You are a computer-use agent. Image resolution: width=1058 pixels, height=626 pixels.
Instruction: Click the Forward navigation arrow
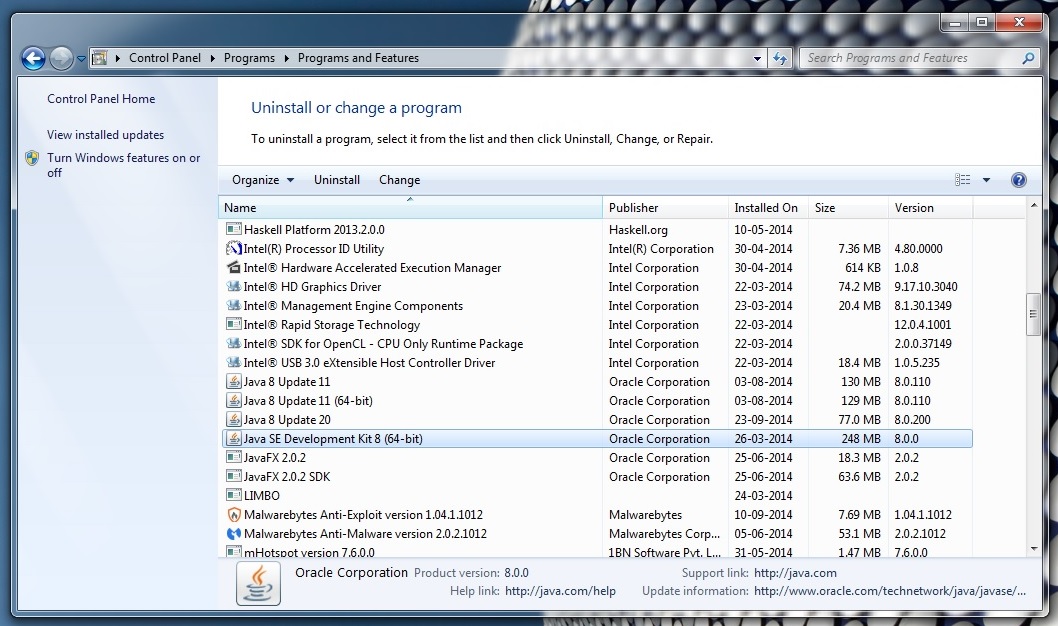pos(61,59)
